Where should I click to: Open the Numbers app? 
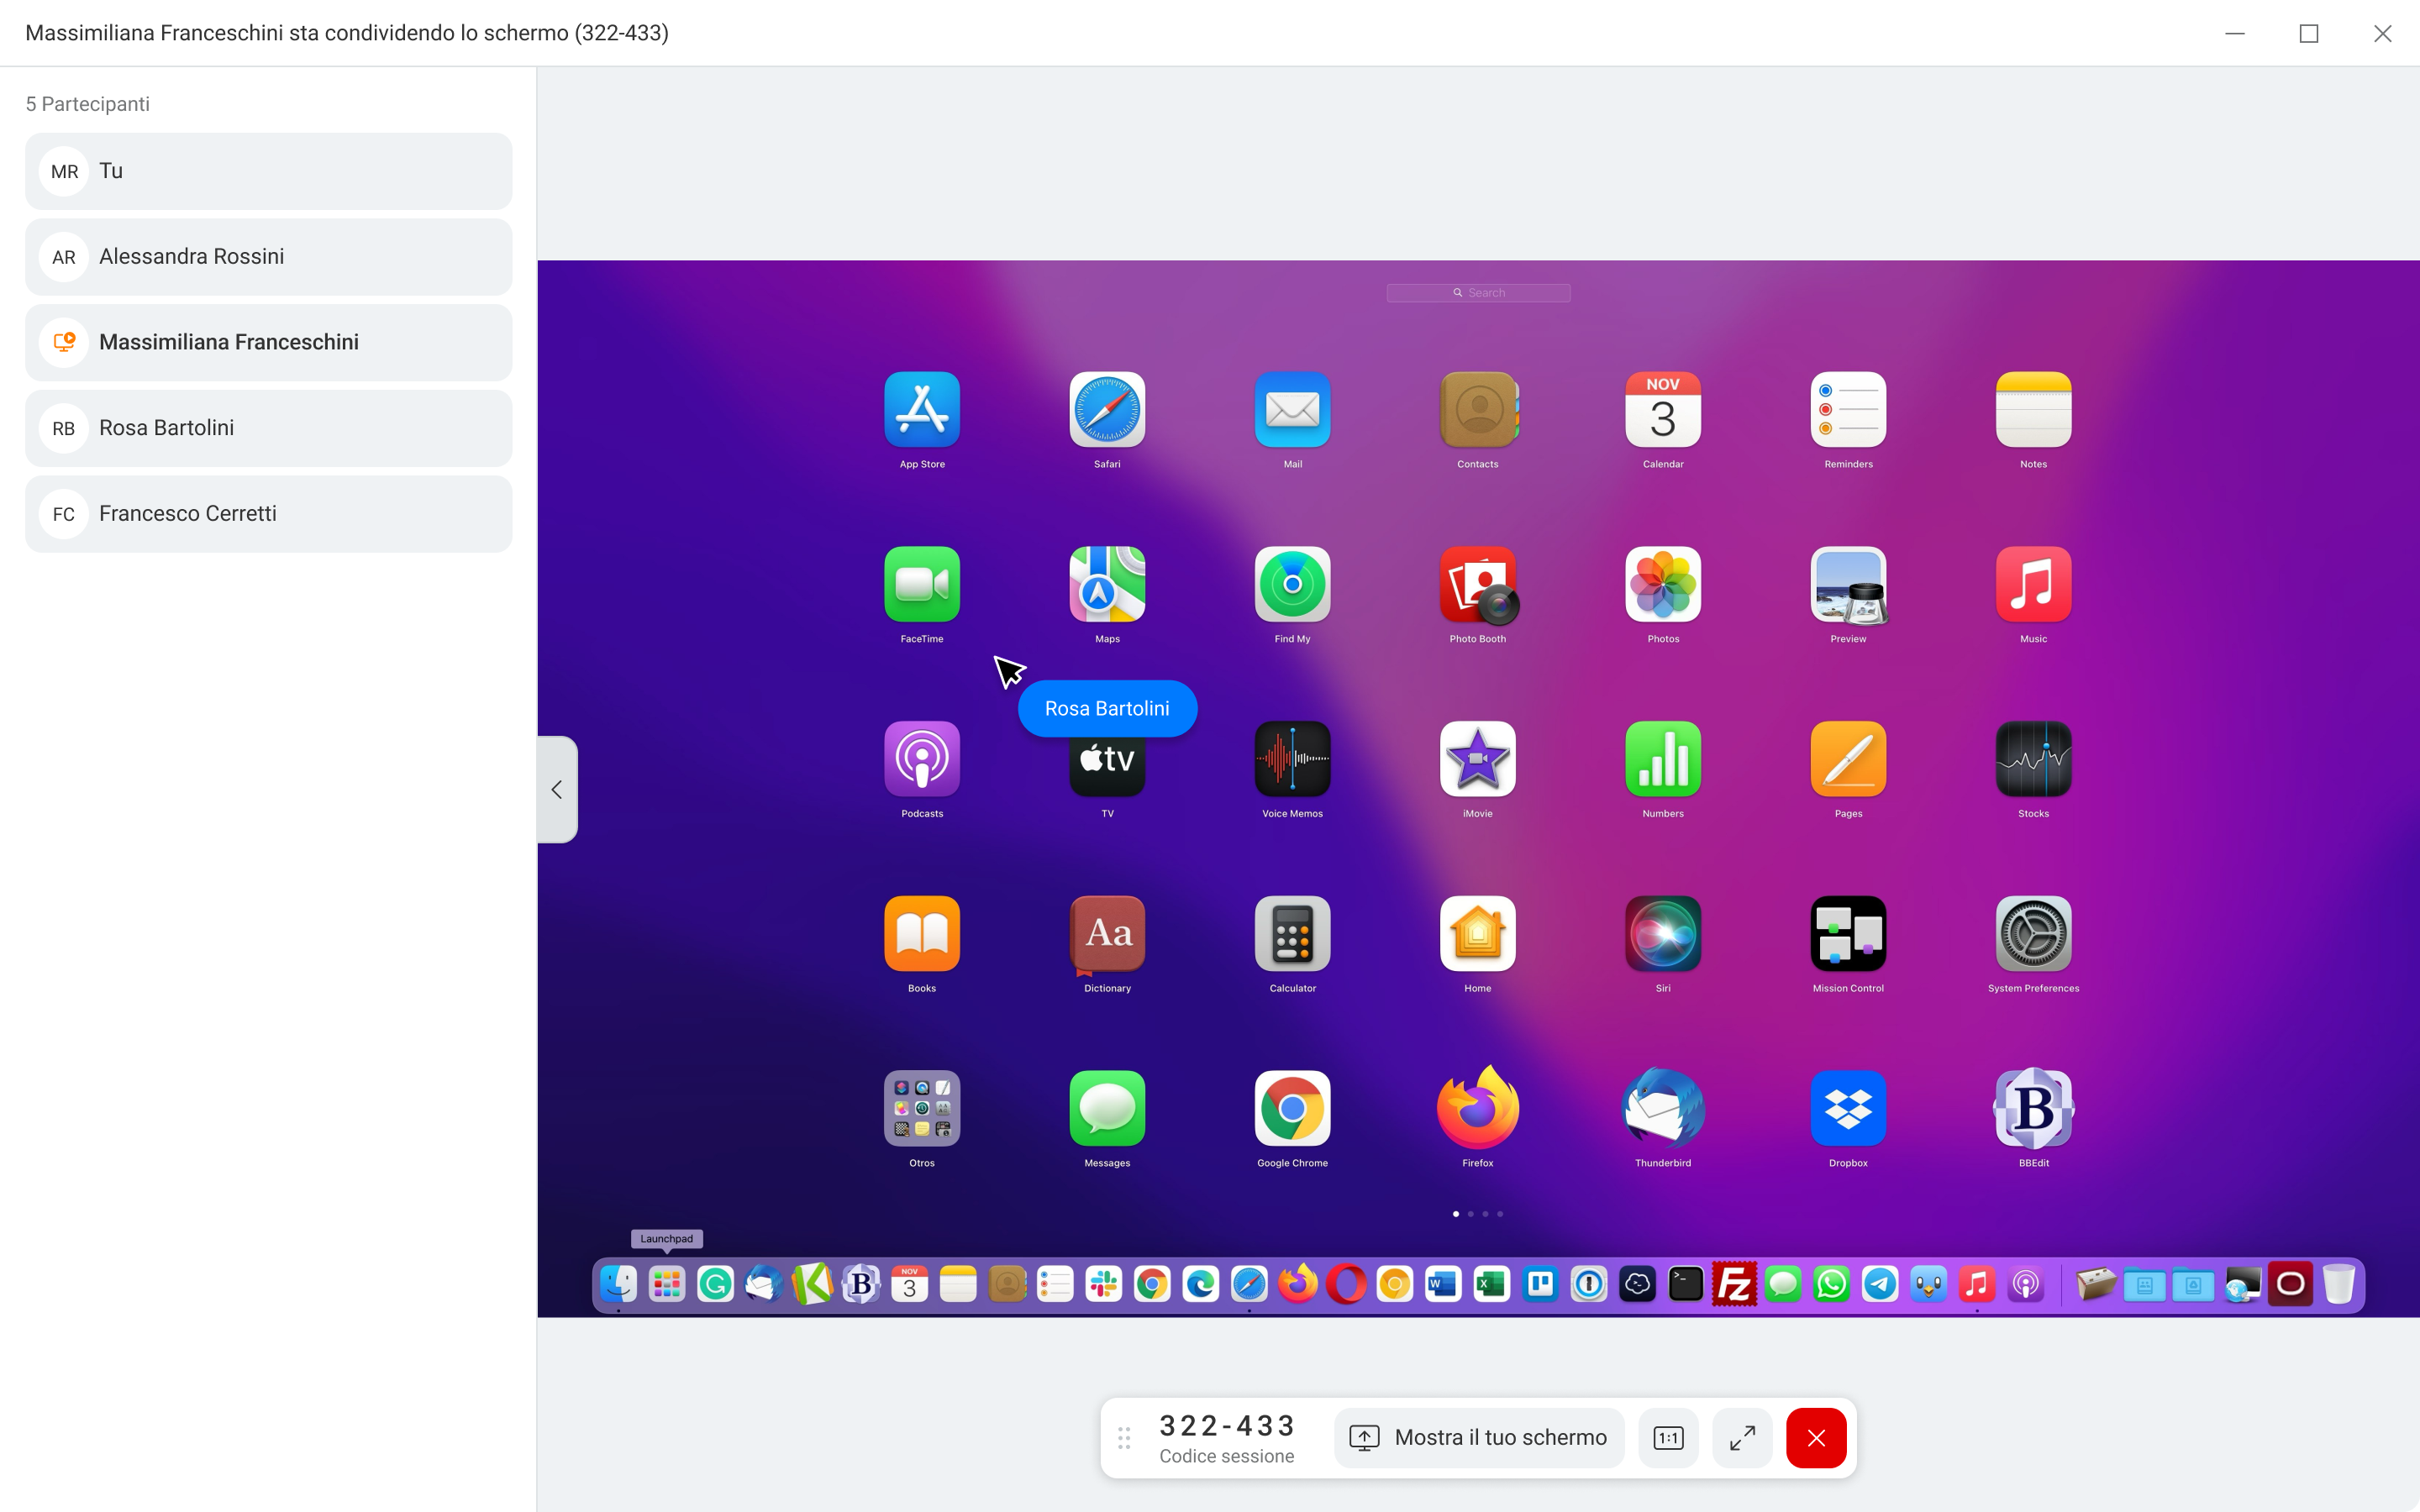1663,759
